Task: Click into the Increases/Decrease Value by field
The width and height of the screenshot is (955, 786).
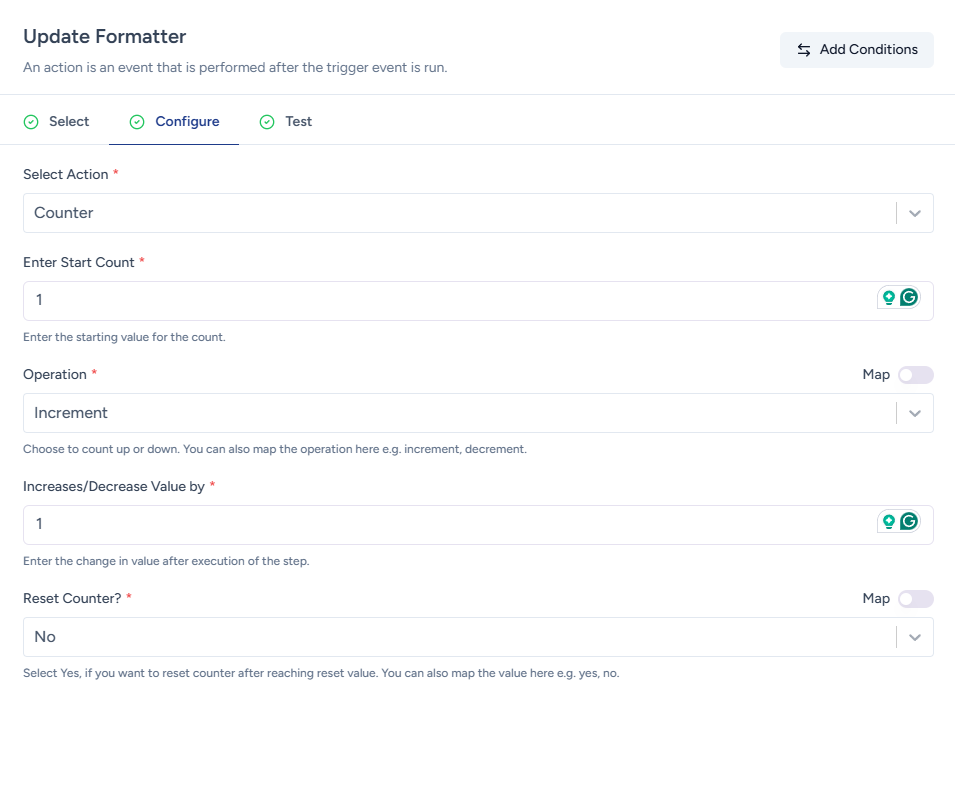Action: point(440,525)
